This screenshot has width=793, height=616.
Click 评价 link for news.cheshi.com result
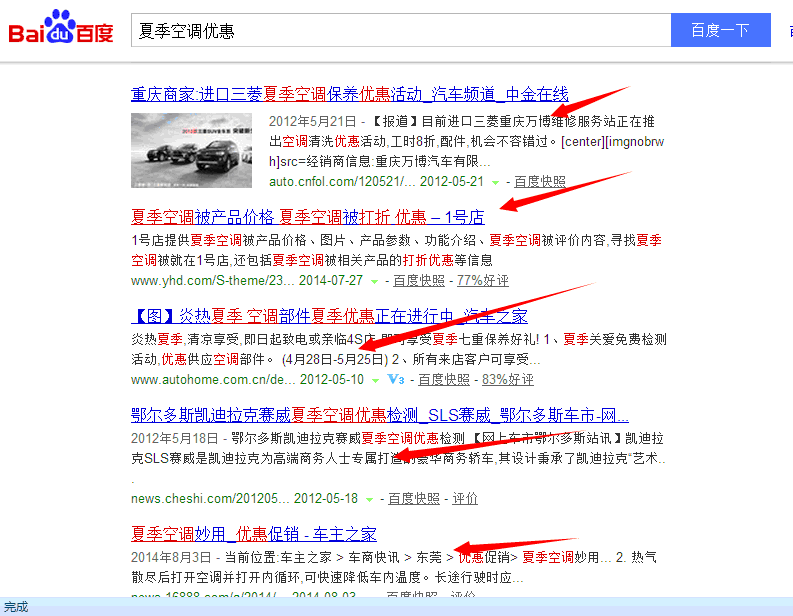[x=465, y=499]
